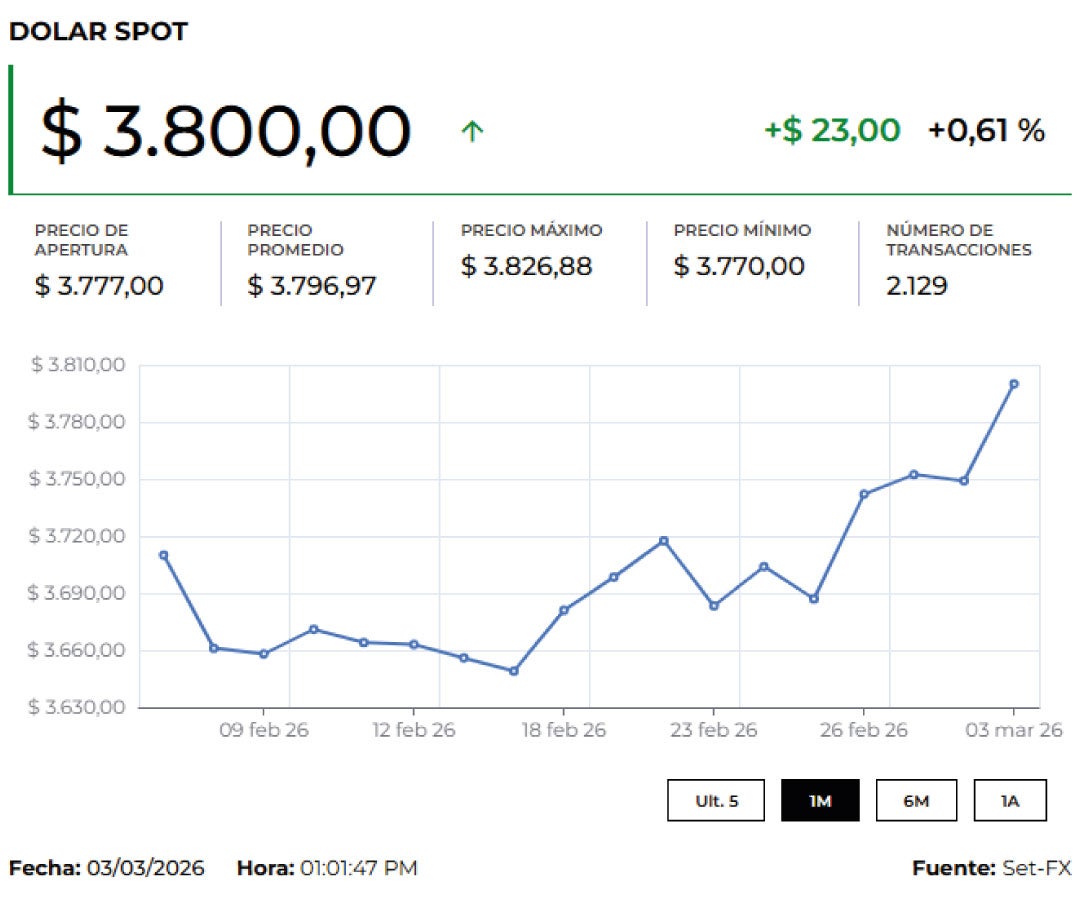Viewport: 1080px width, 900px height.
Task: Switch chart to 1A range
Action: pos(1010,800)
